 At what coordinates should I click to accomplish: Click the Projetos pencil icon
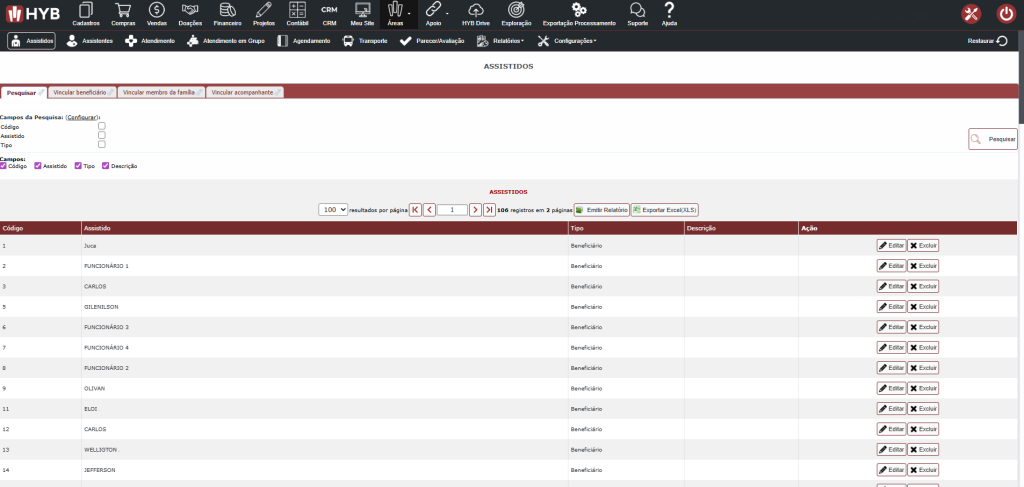pos(263,12)
